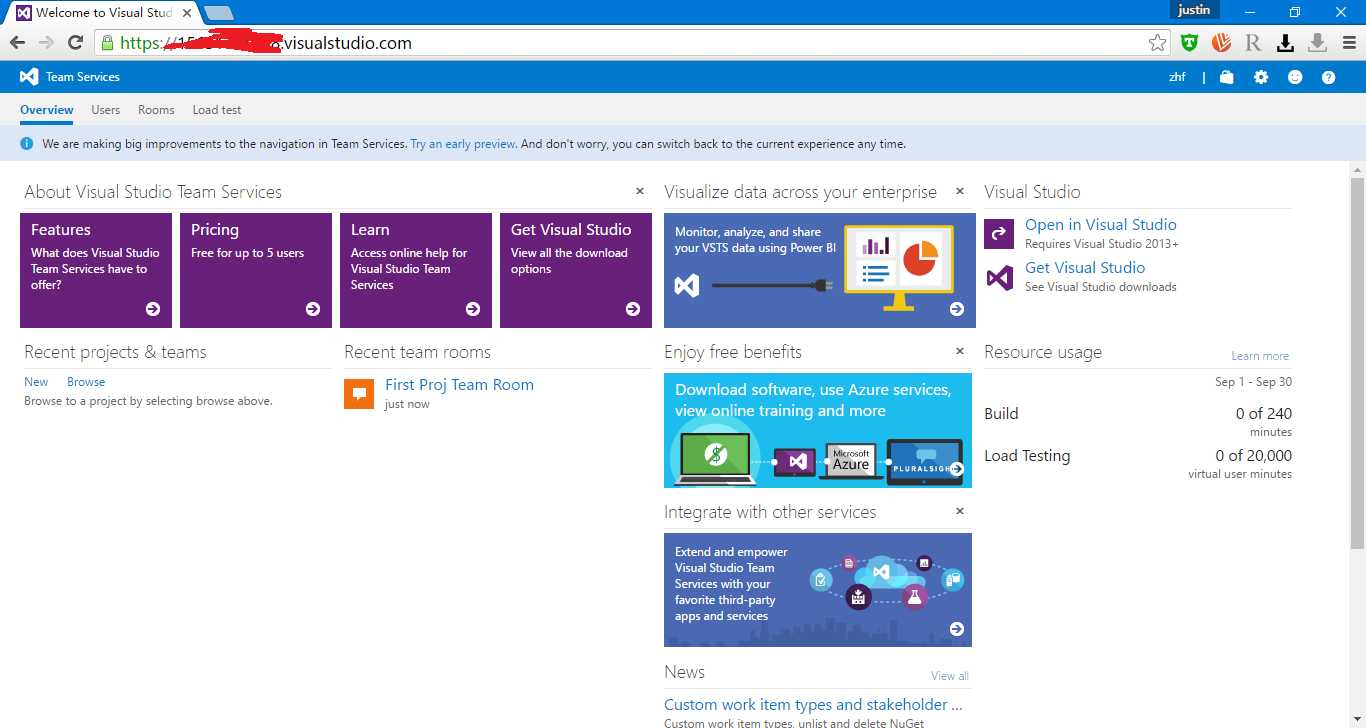
Task: Click the browser forward arrow
Action: (46, 42)
